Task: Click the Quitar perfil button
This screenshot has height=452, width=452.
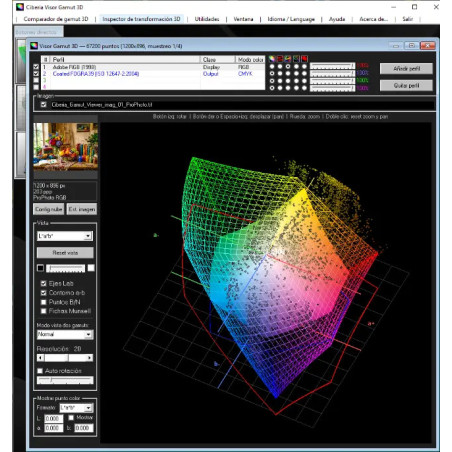Action: [x=406, y=85]
